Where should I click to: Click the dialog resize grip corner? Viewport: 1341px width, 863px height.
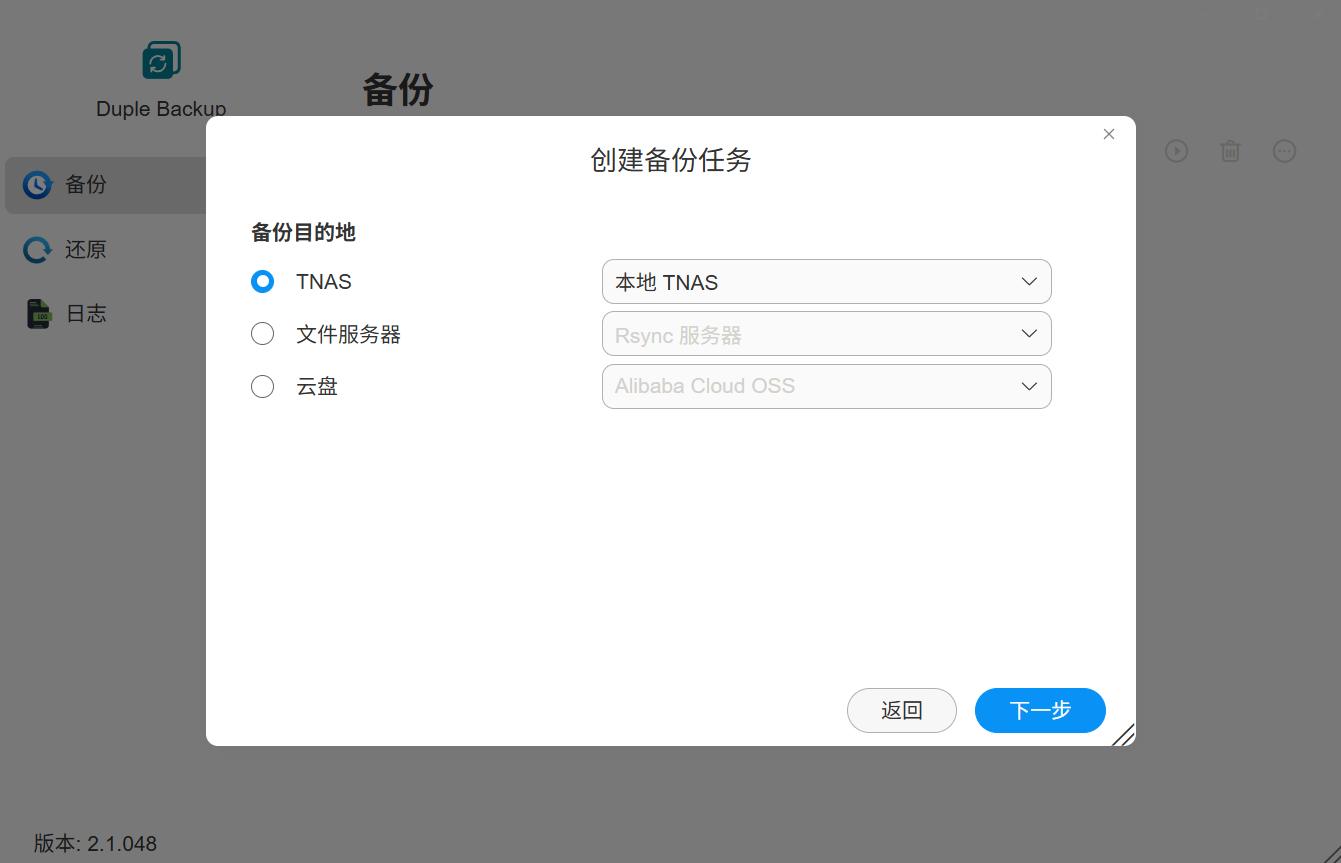[1123, 734]
